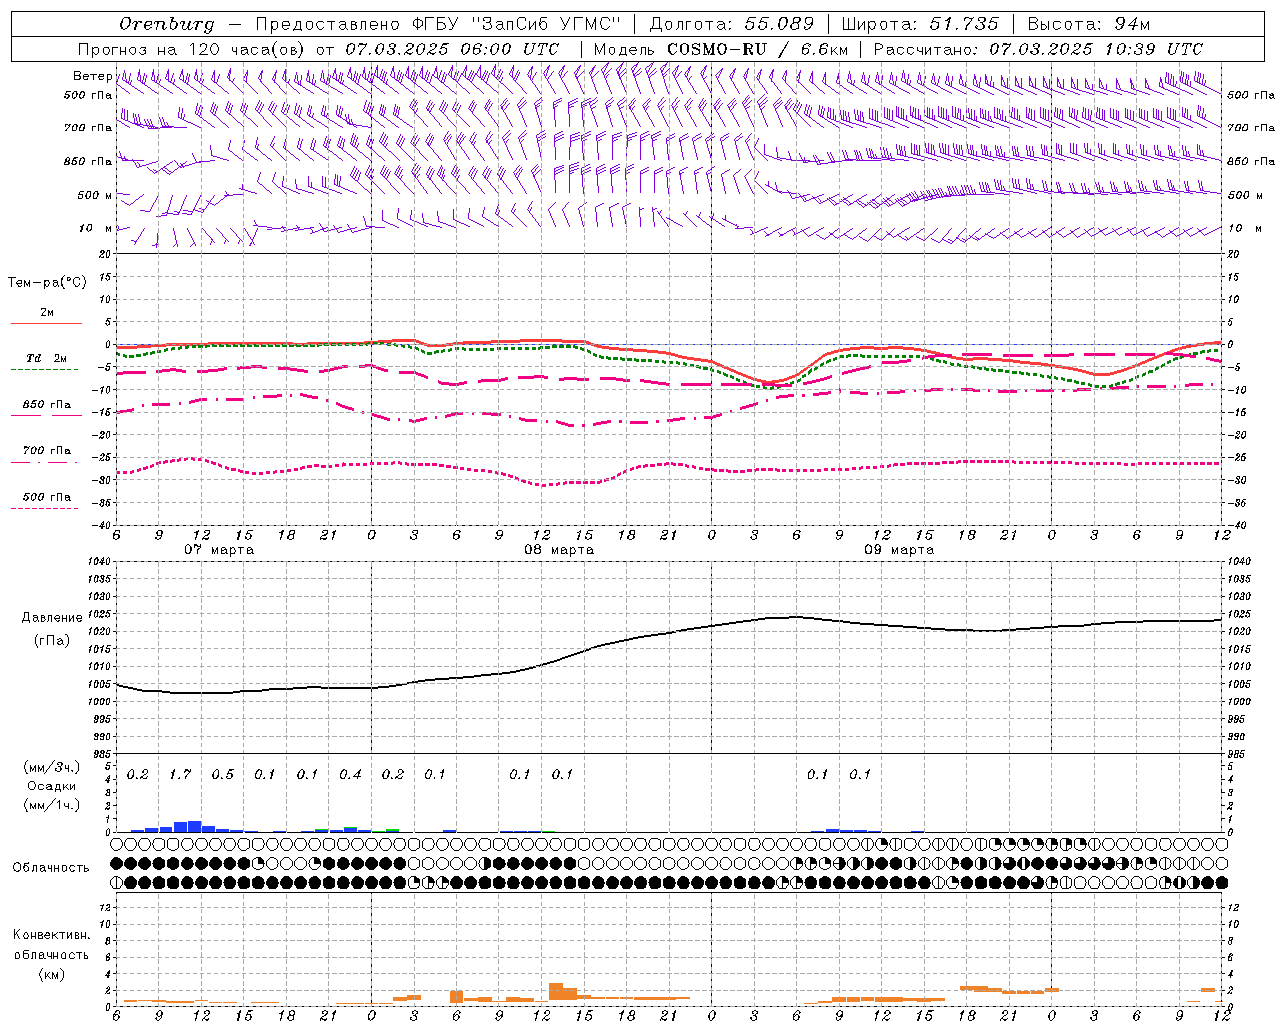This screenshot has width=1280, height=1024.
Task: Click the '07 марта' date label
Action: pos(219,550)
